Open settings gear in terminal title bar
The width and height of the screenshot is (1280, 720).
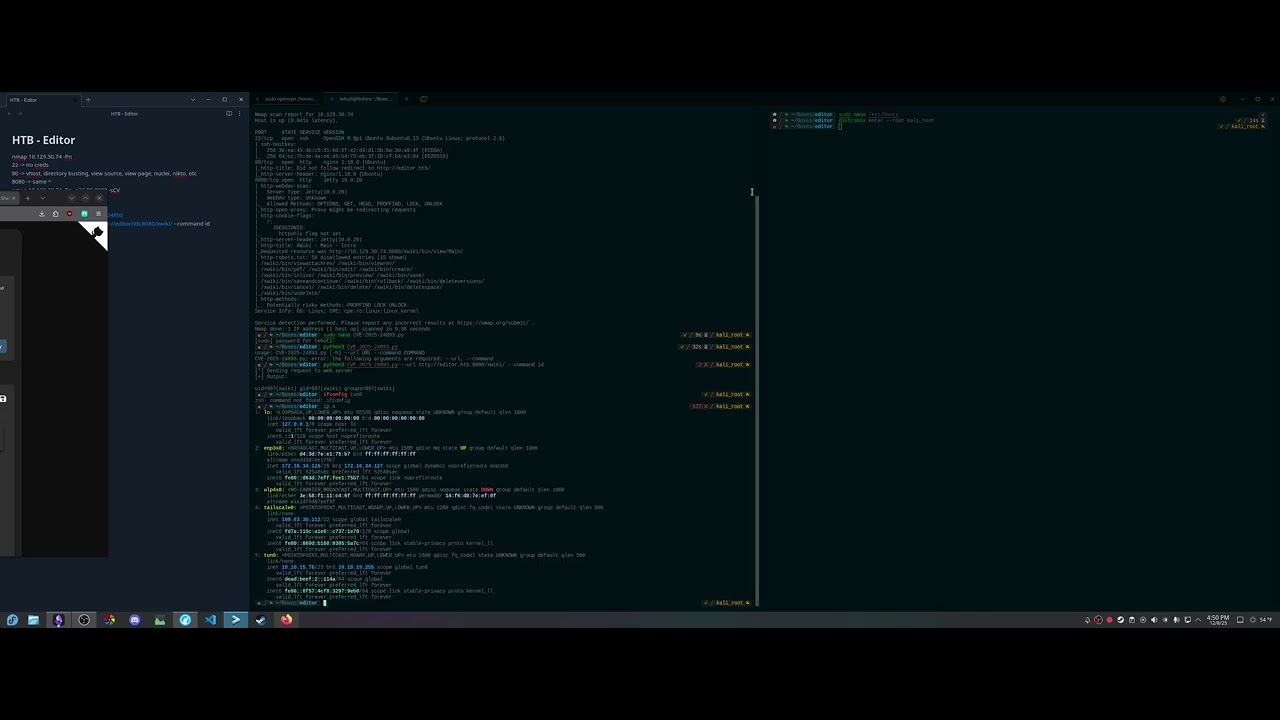click(1222, 99)
